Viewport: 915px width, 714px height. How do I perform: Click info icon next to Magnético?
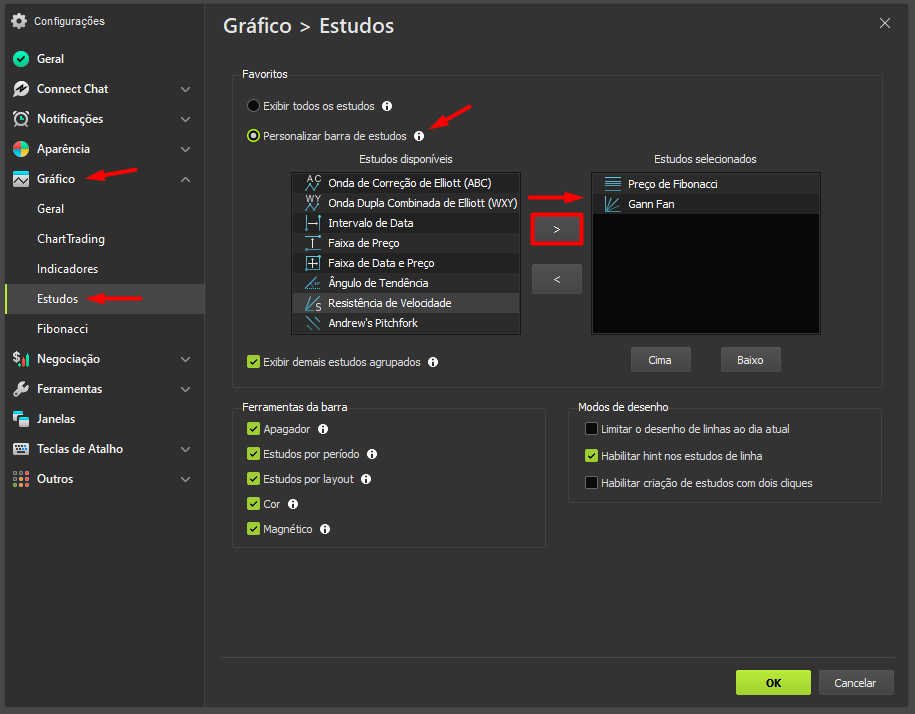click(x=325, y=529)
